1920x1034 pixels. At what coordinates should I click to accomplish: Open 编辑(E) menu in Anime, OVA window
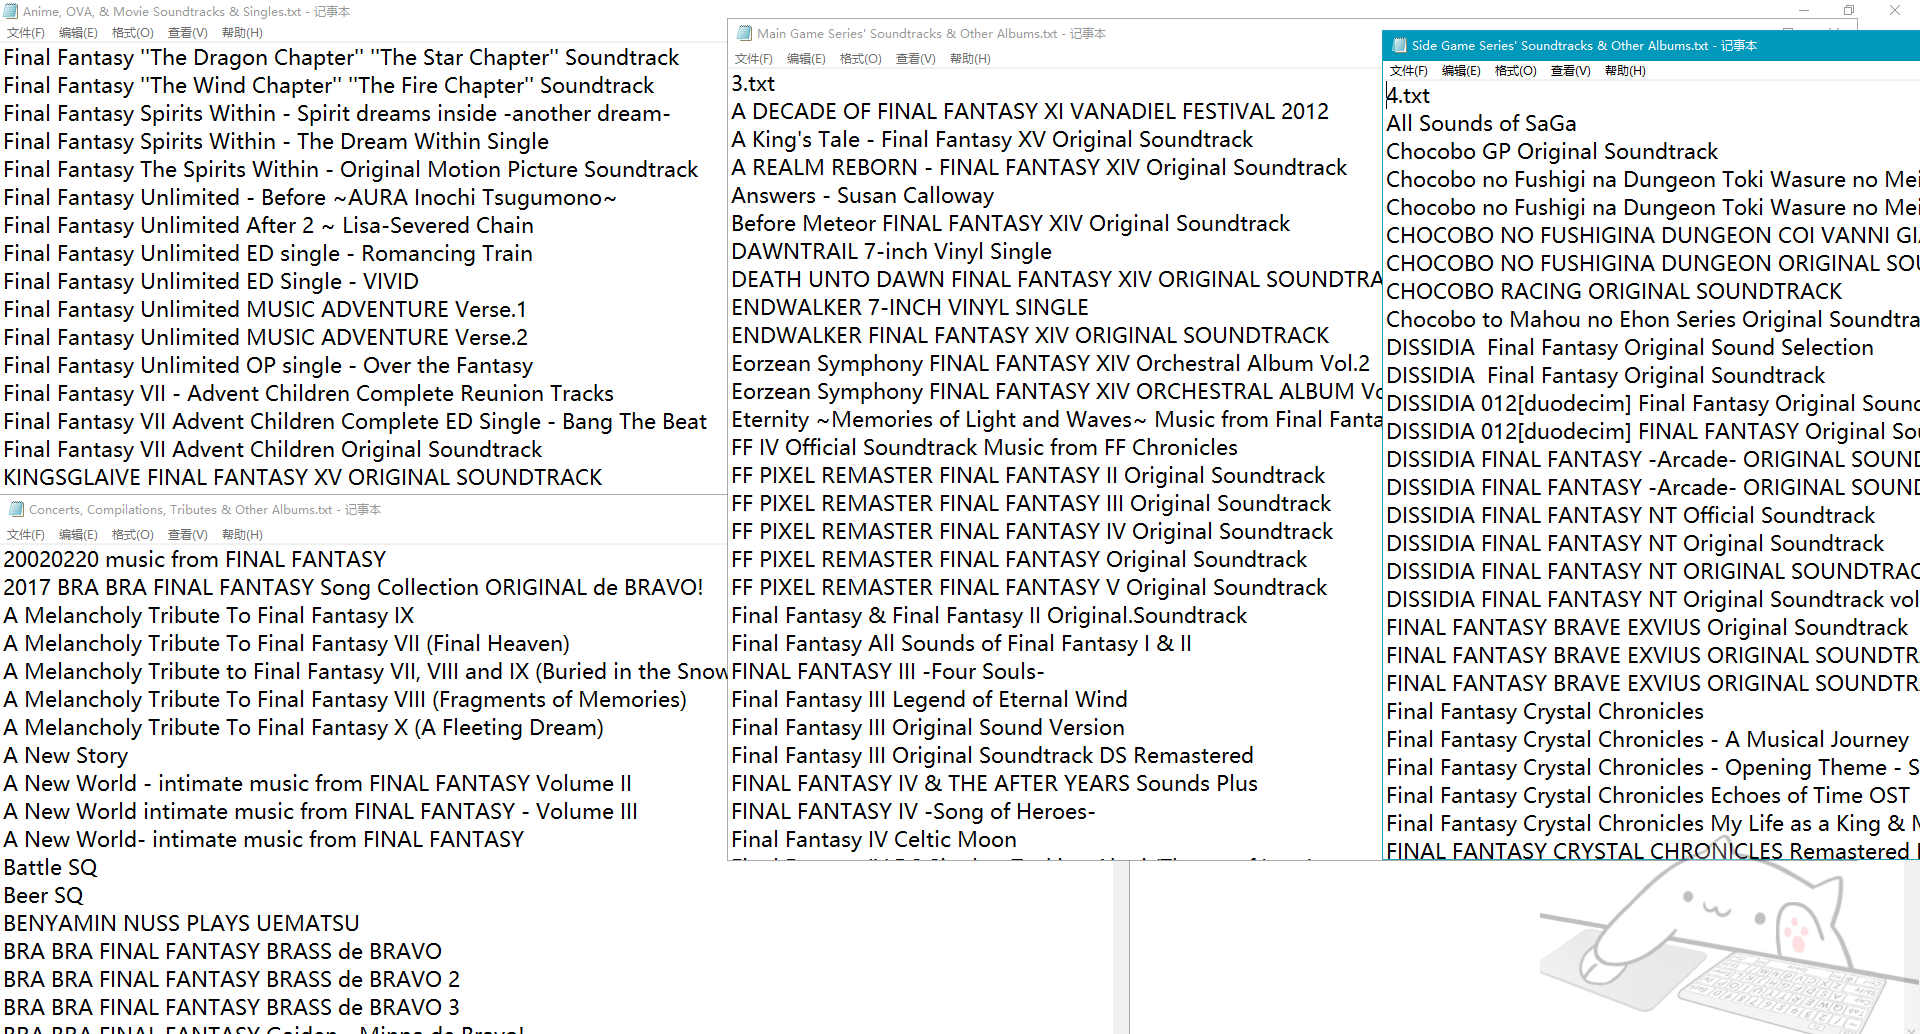(78, 33)
